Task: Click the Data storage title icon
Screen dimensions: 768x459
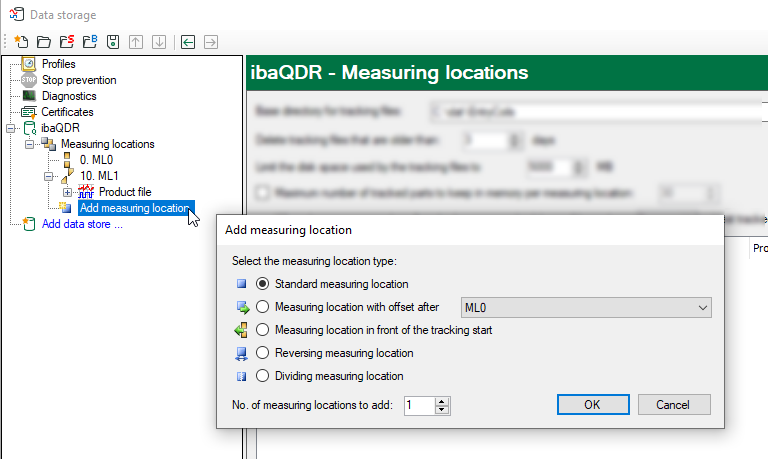Action: (17, 14)
